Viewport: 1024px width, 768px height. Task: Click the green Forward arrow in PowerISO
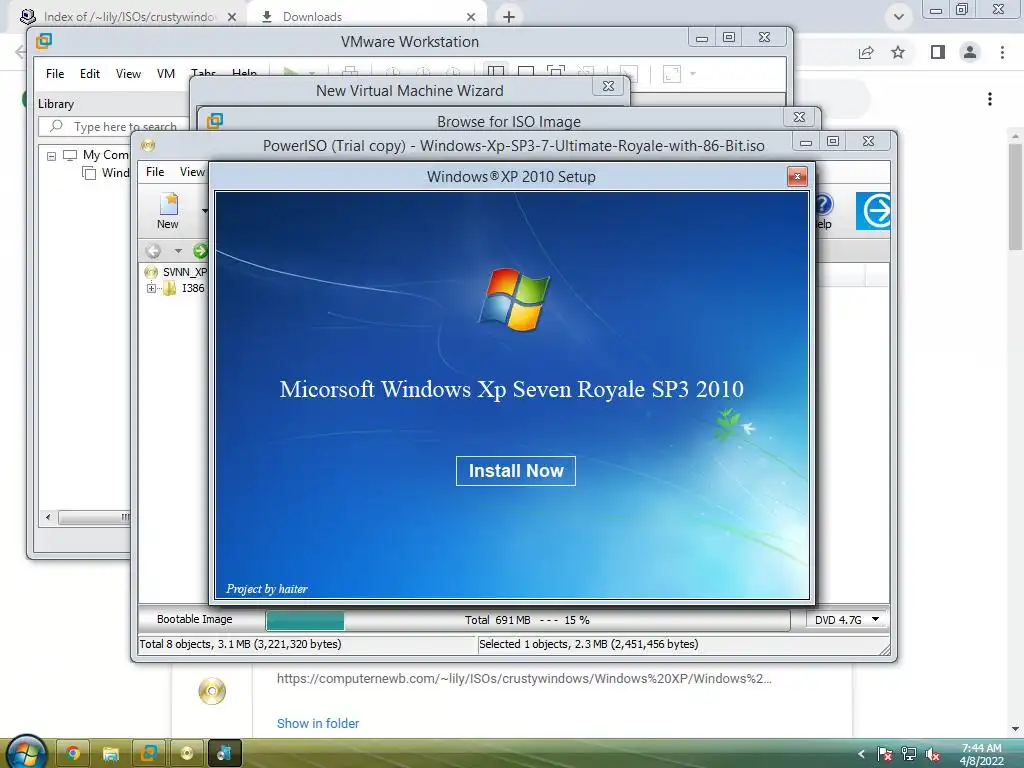tap(200, 251)
